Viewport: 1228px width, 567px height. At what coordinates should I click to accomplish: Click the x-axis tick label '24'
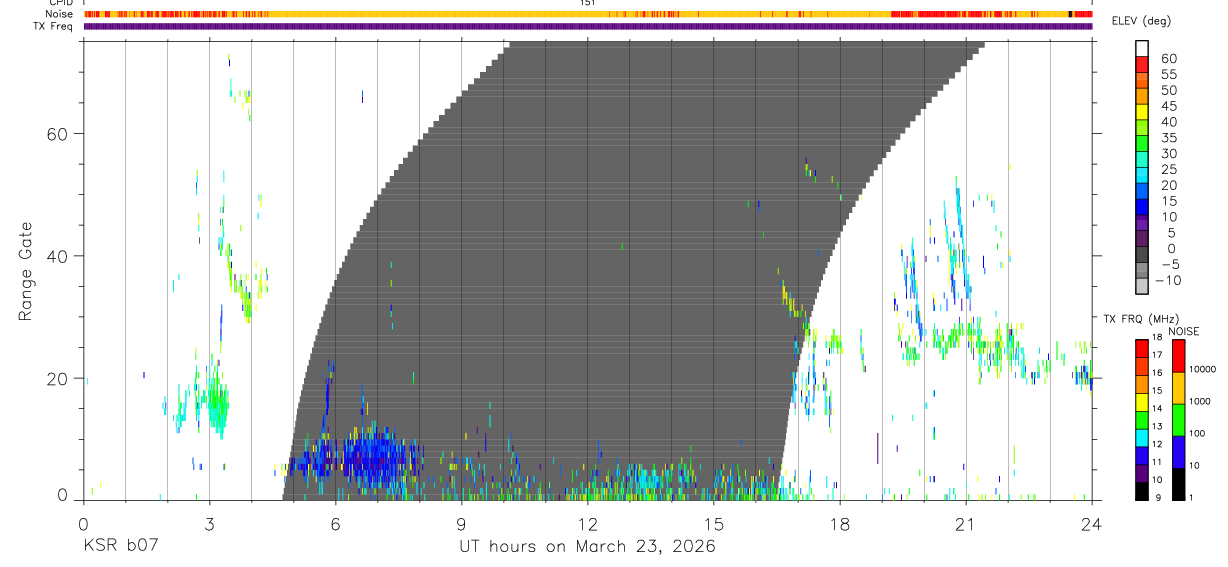pos(1092,523)
